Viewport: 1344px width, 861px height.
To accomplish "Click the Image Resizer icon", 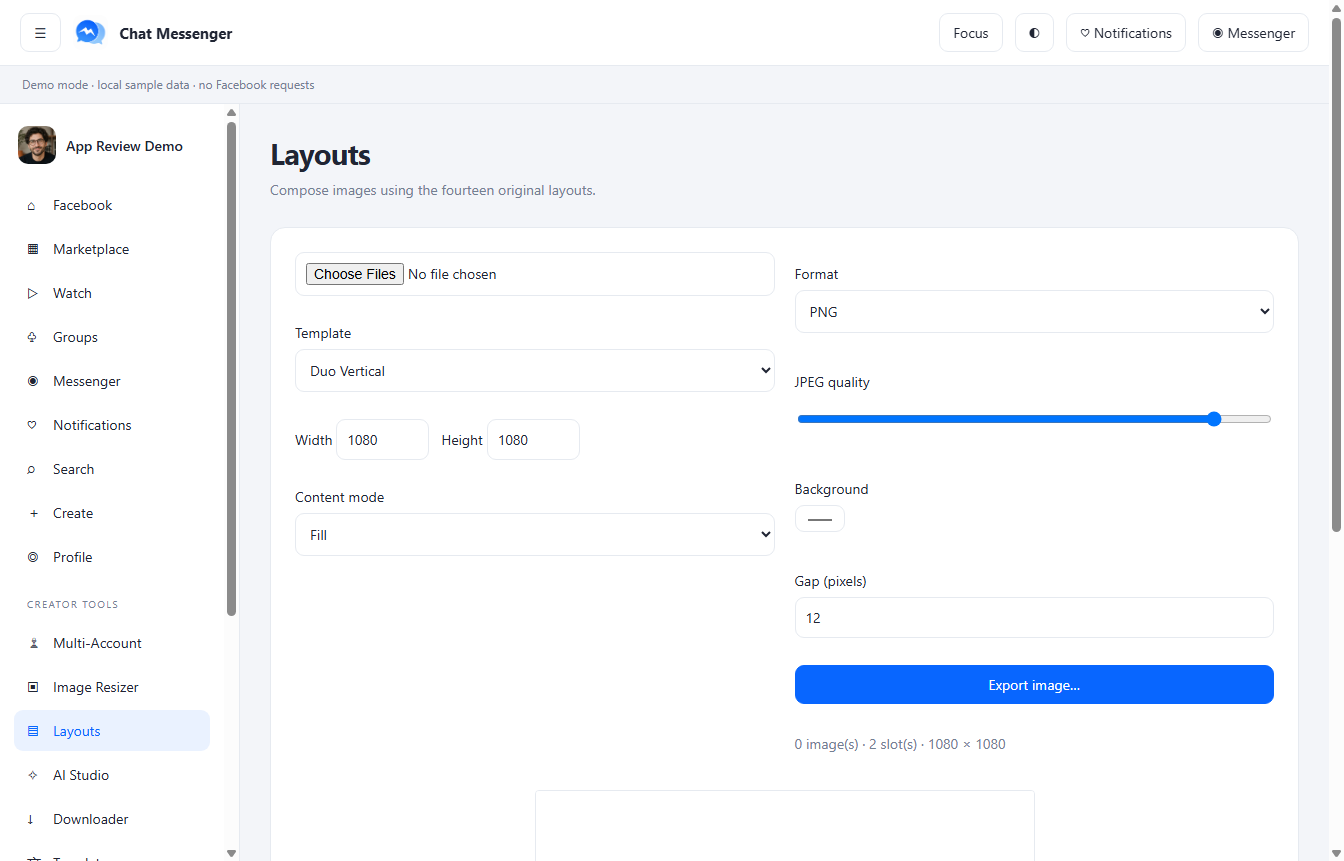I will [x=32, y=687].
